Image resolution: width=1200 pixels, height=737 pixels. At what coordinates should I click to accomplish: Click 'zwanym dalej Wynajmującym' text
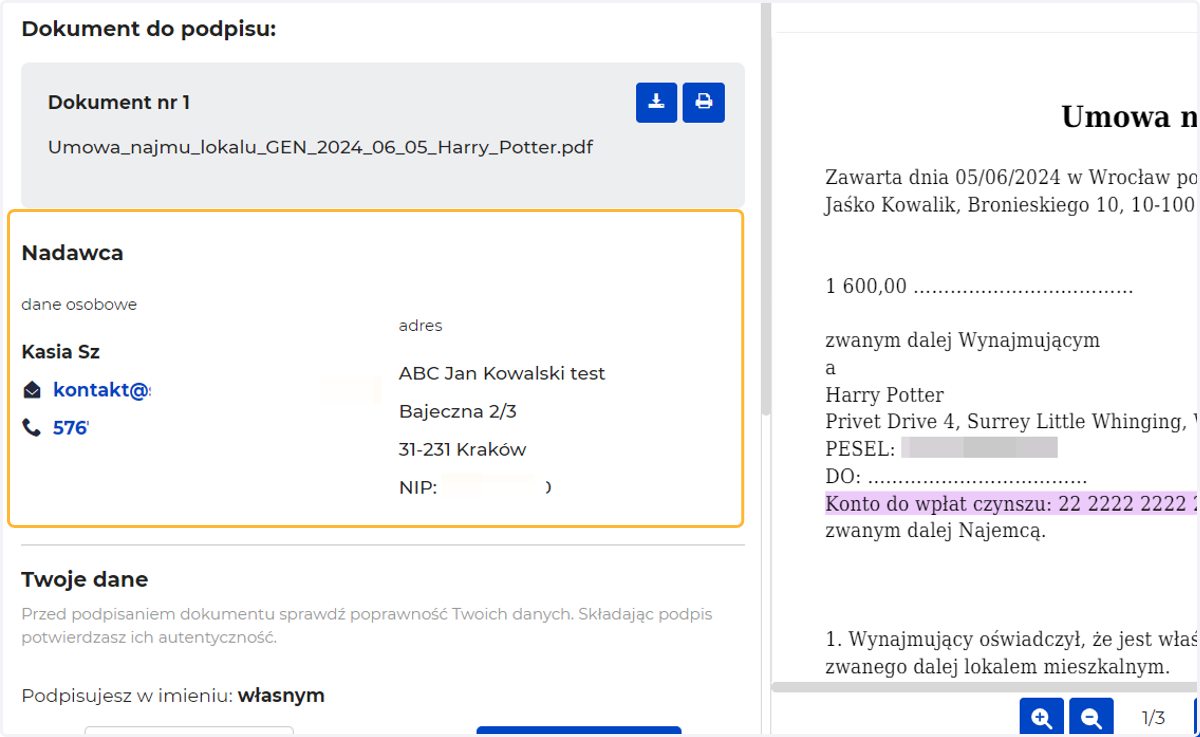[962, 340]
